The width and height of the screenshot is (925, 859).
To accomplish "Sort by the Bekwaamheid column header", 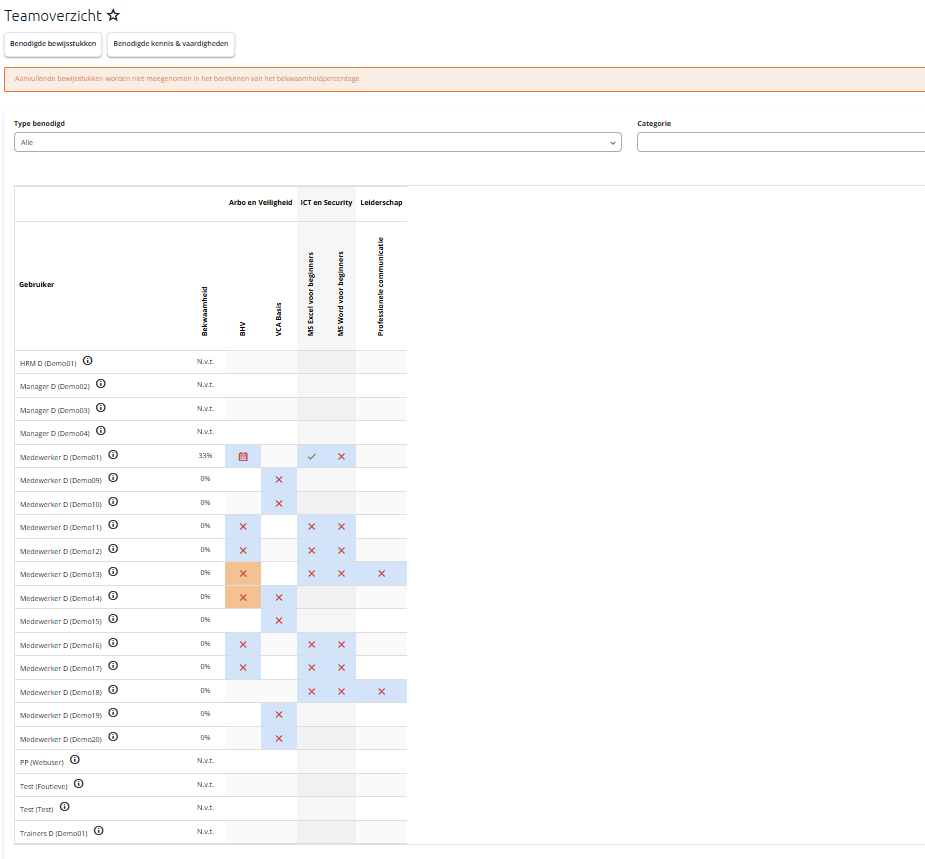I will [x=205, y=311].
